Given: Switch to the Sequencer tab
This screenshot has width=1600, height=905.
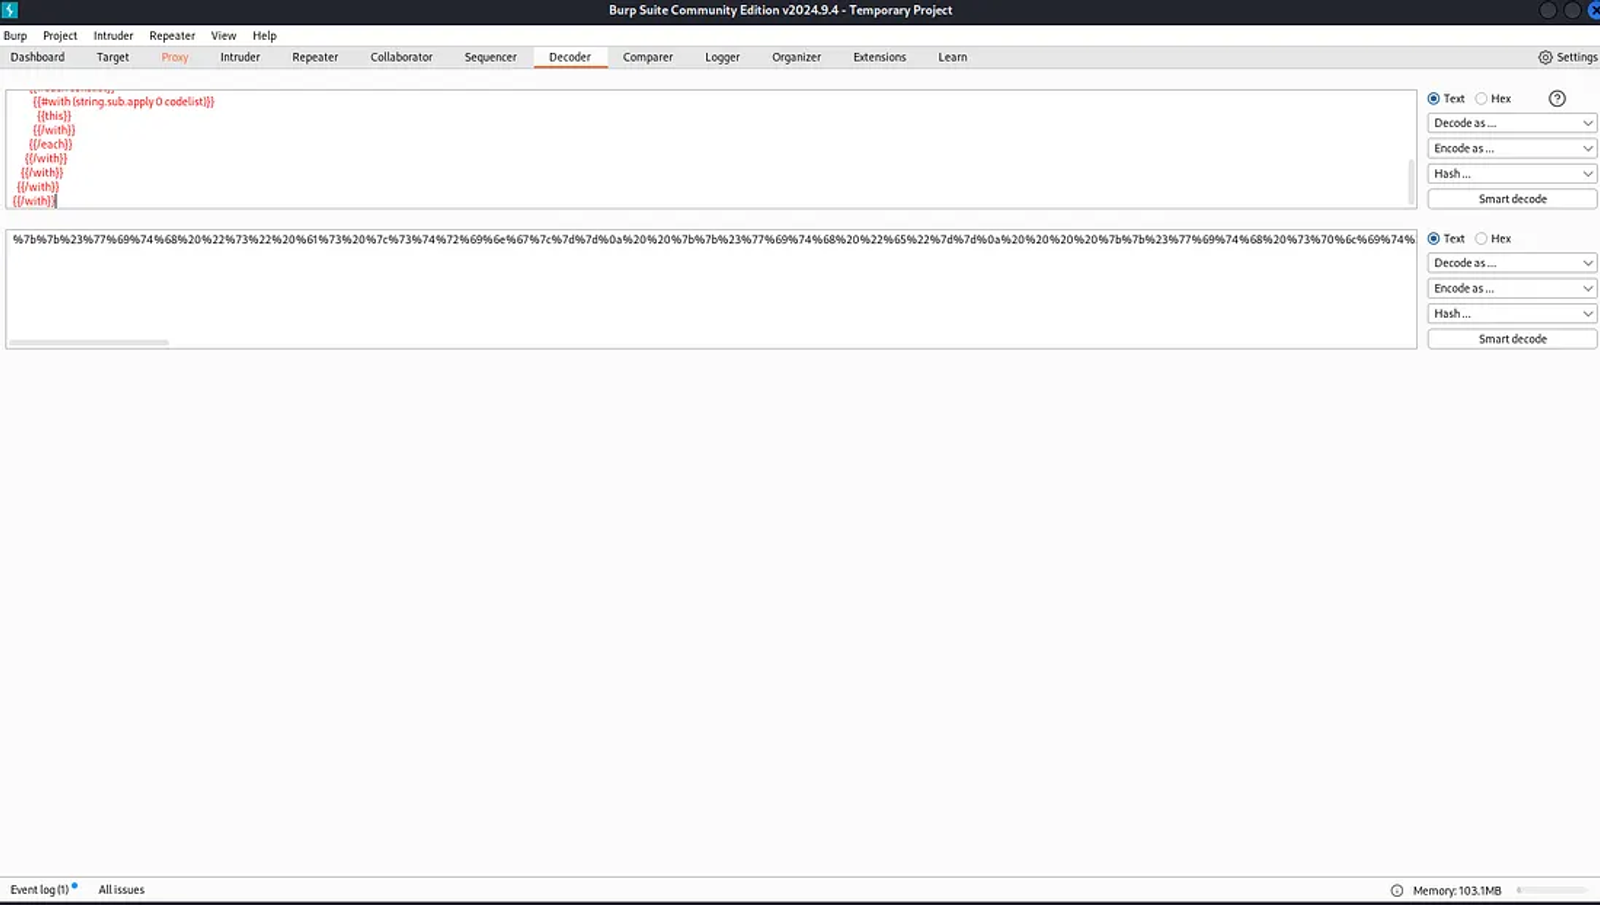Looking at the screenshot, I should pos(490,57).
